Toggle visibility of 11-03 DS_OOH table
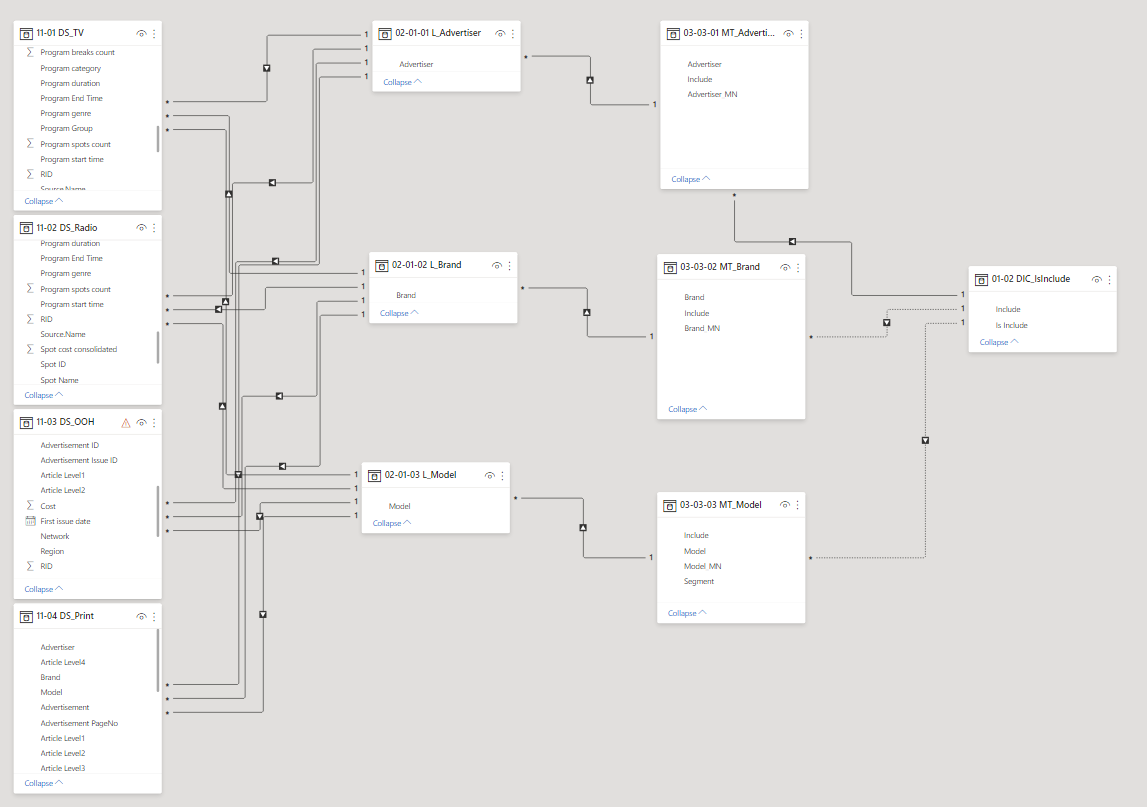Viewport: 1147px width, 807px height. (141, 423)
